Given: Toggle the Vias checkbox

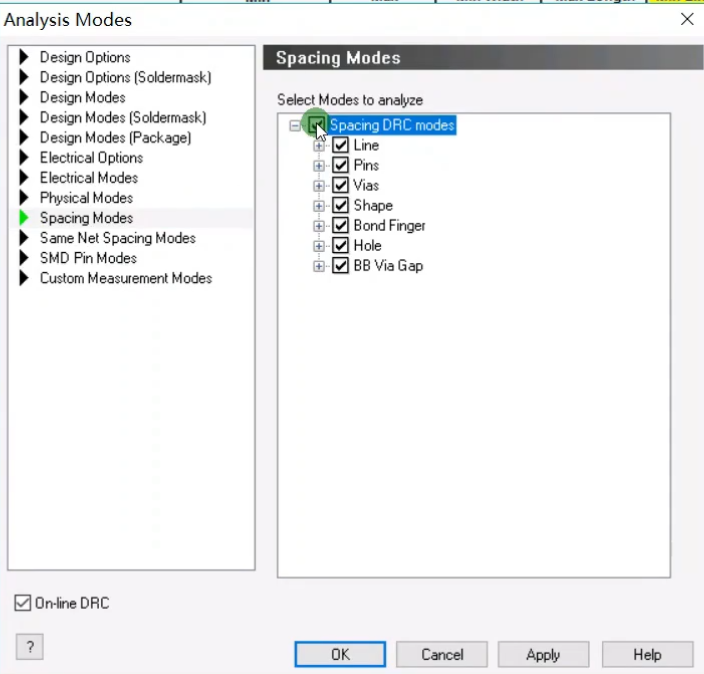Looking at the screenshot, I should tap(340, 185).
